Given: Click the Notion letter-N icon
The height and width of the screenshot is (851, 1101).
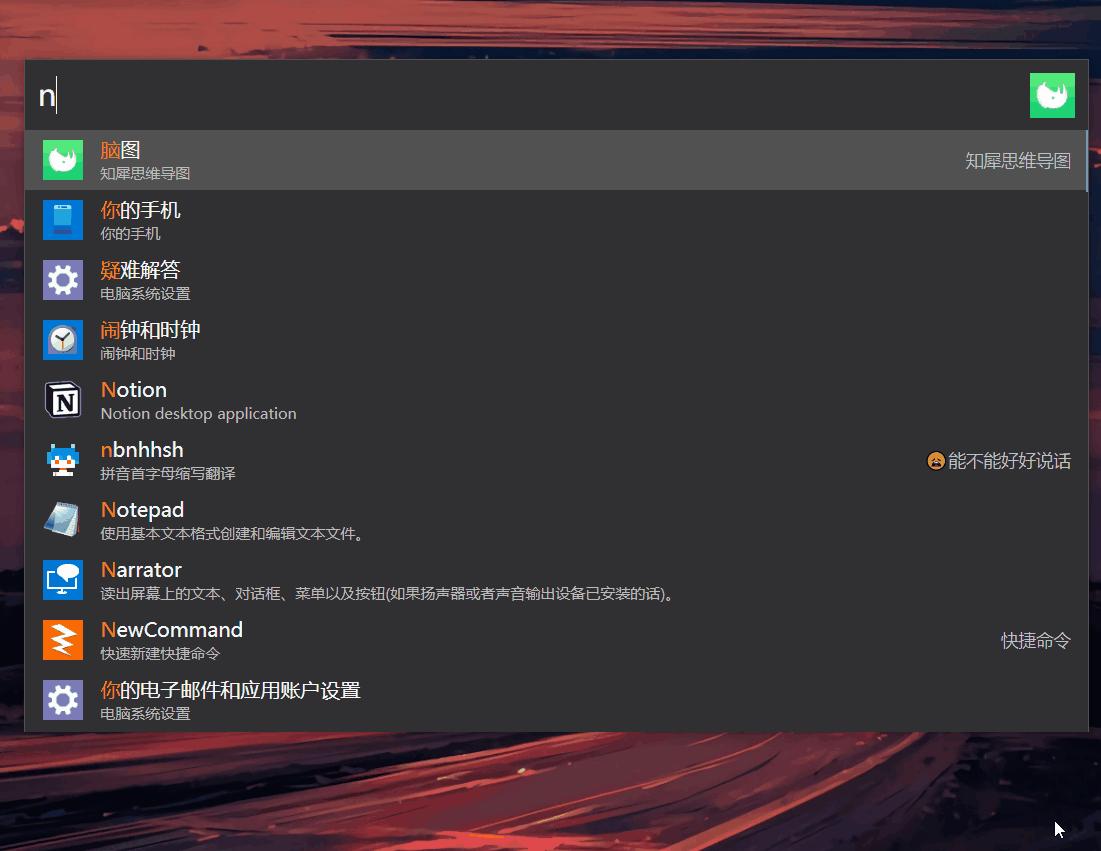Looking at the screenshot, I should (62, 400).
